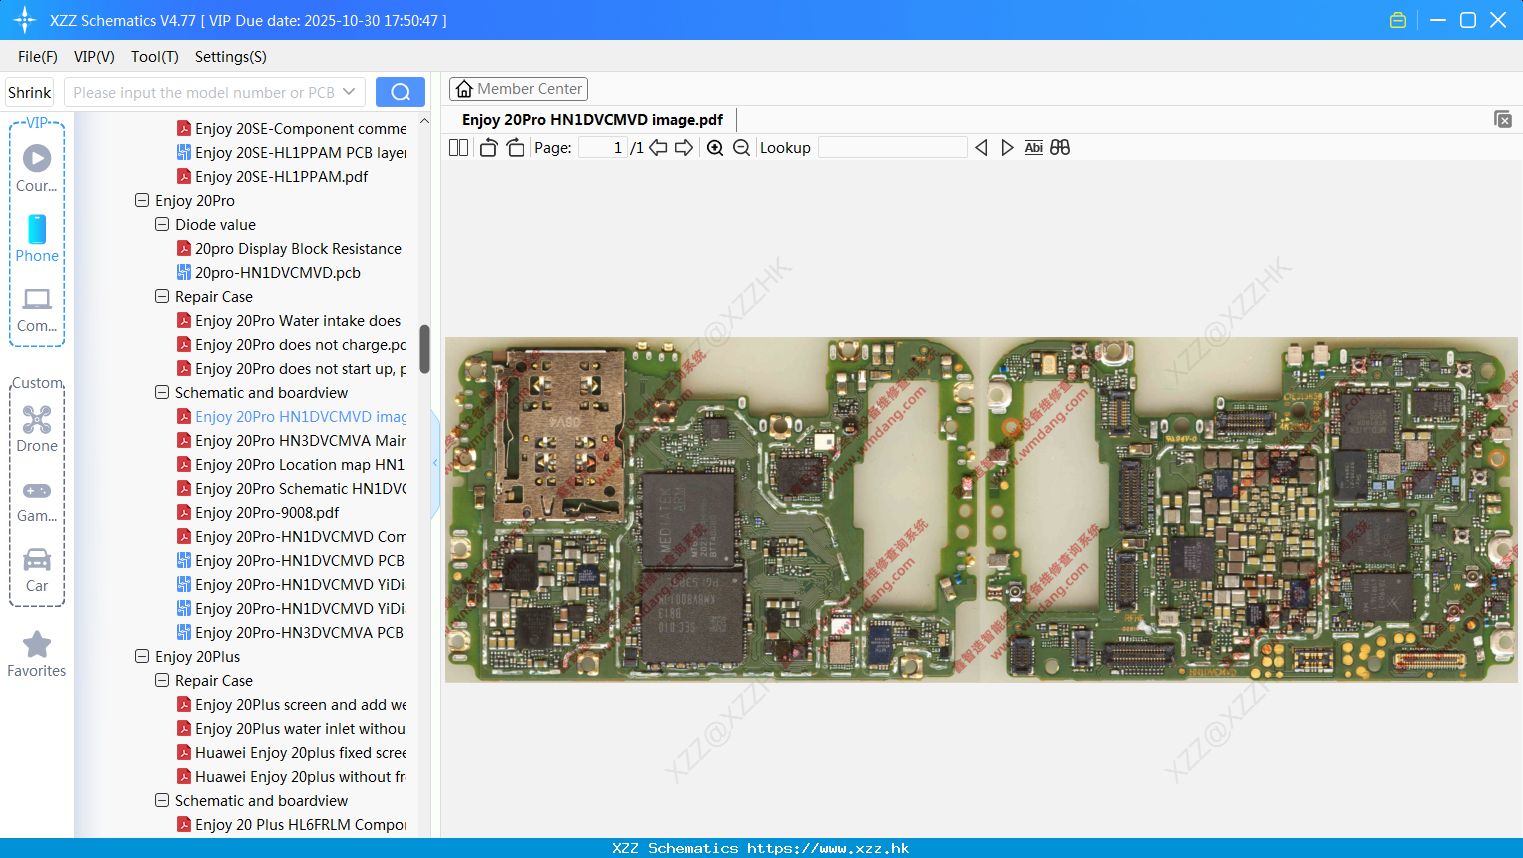Open the toolbox icon in title bar

coord(1398,20)
